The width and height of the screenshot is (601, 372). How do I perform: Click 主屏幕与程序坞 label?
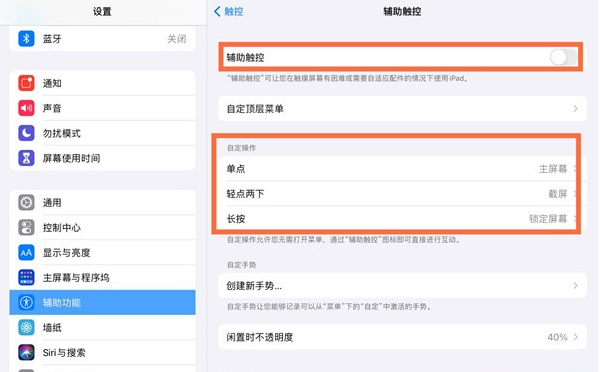pyautogui.click(x=76, y=278)
